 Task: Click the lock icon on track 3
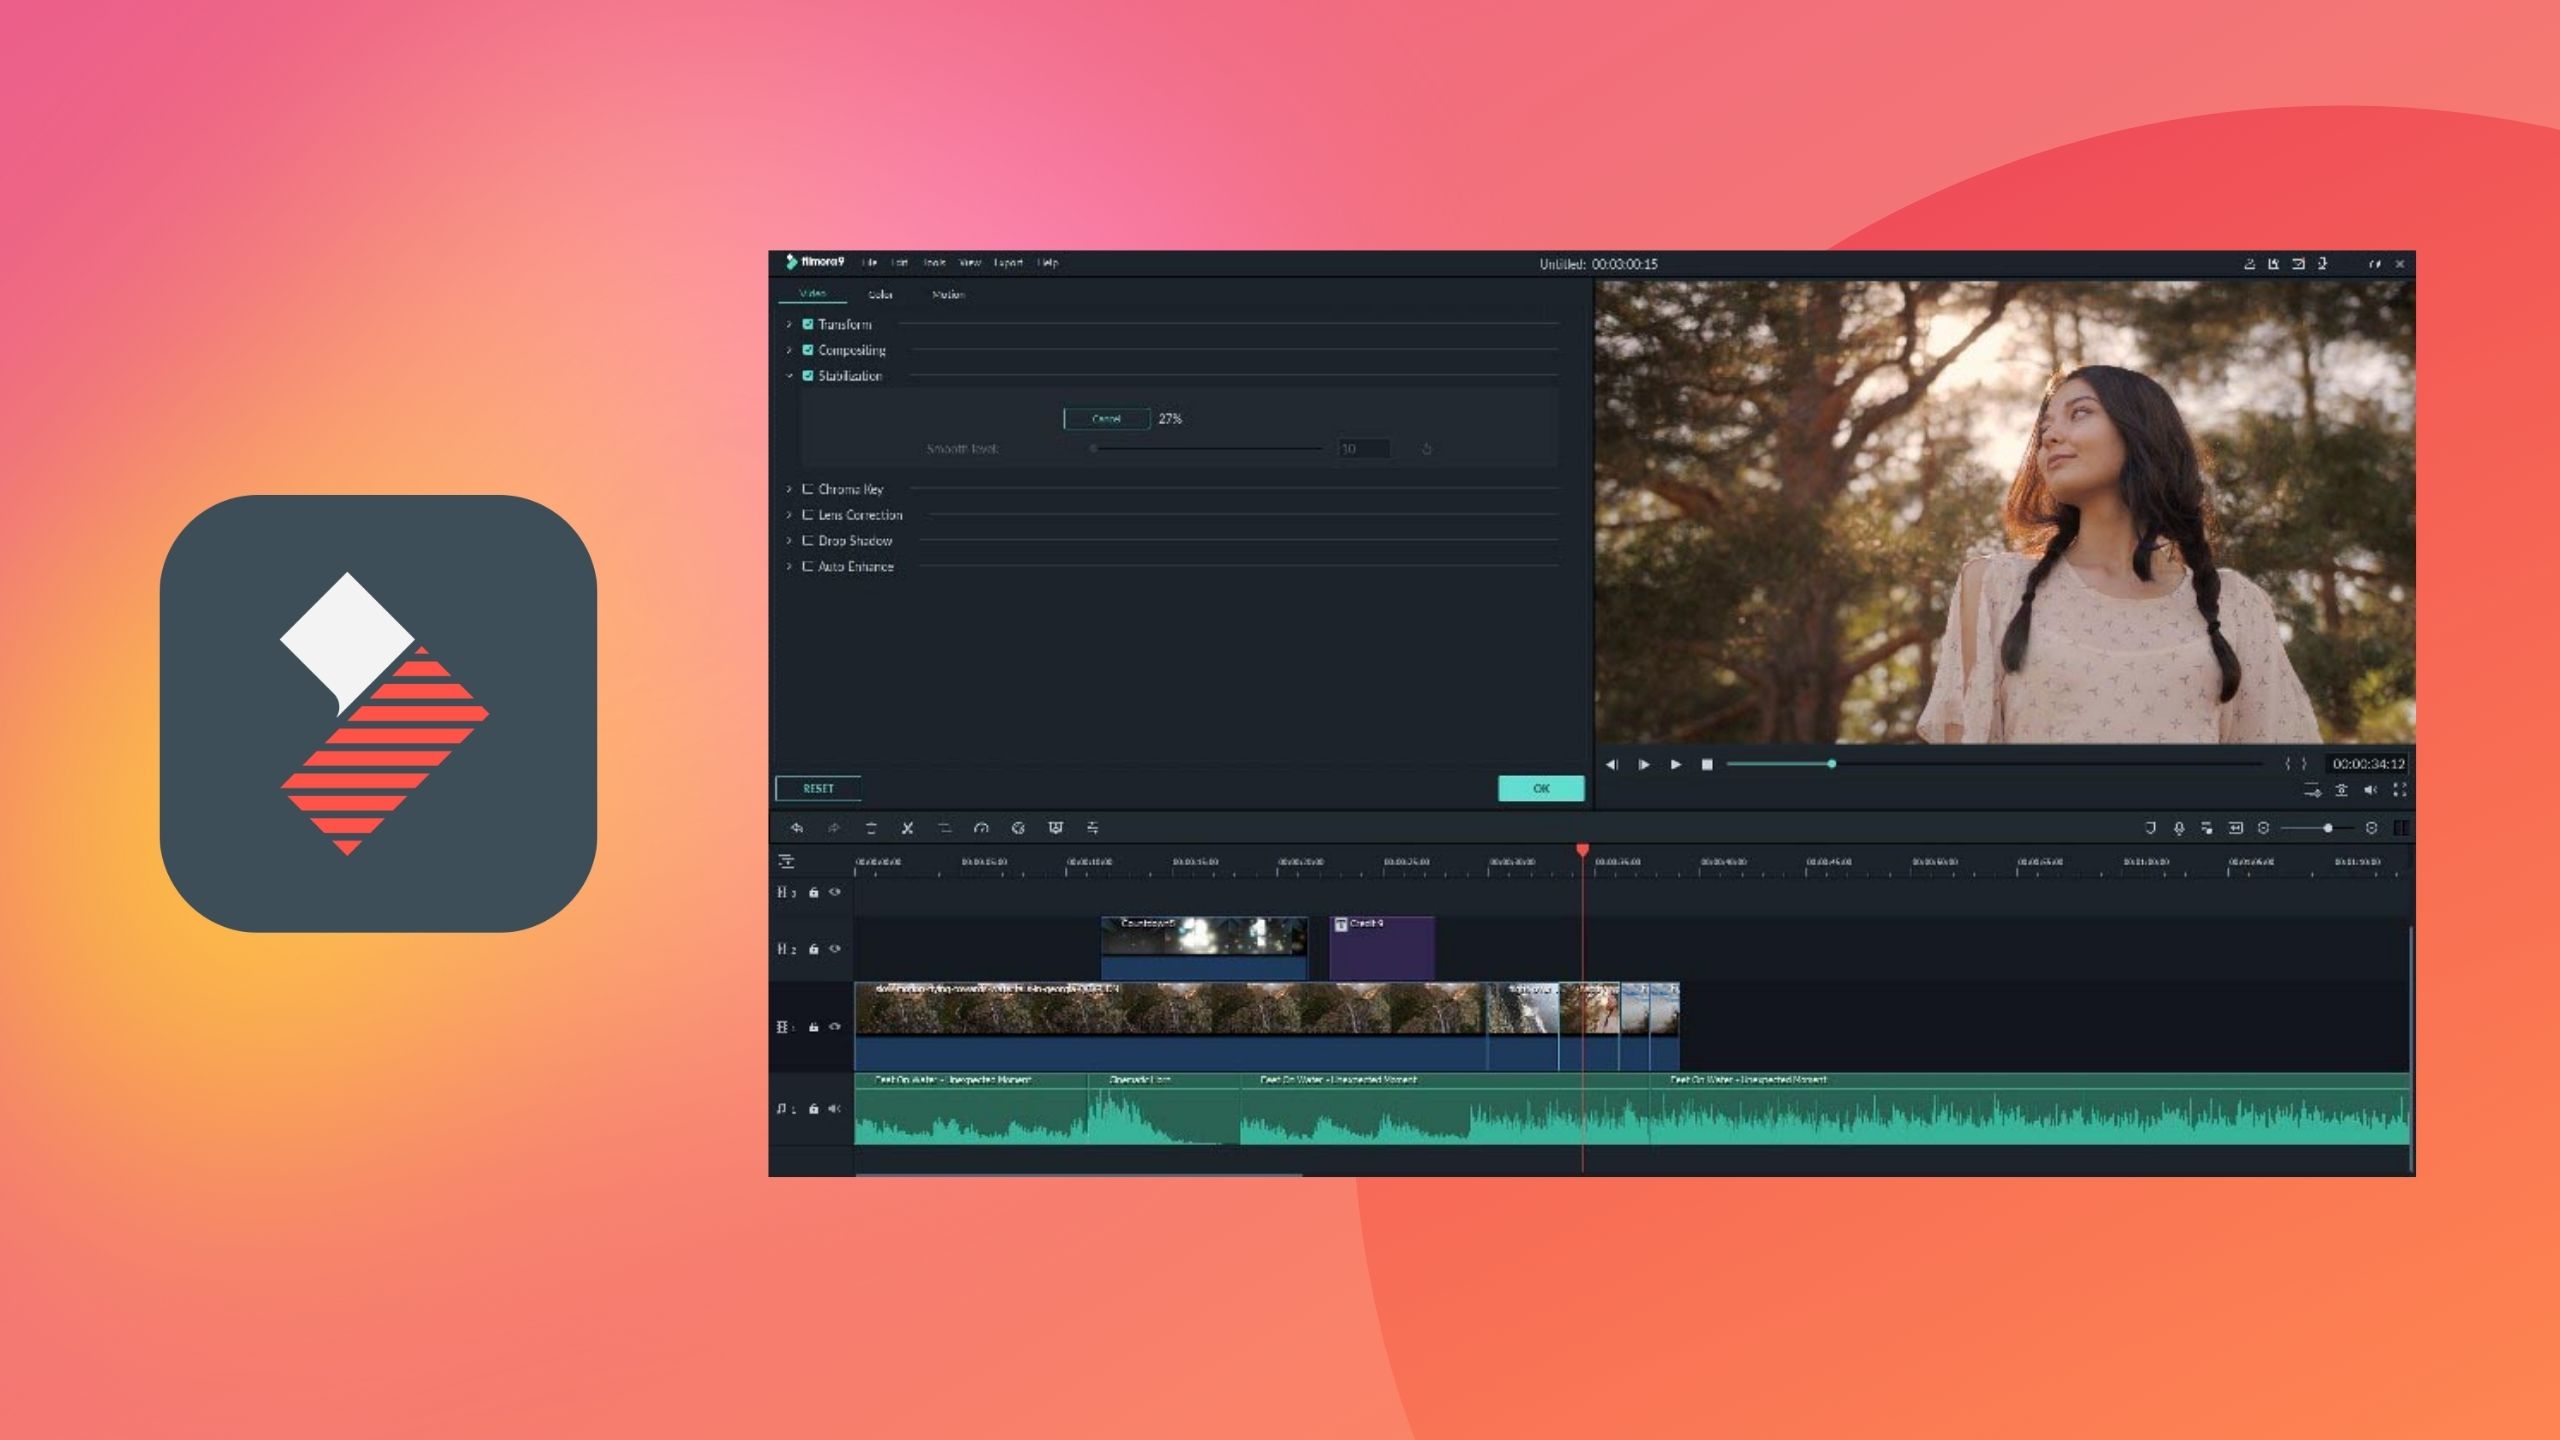pos(813,892)
